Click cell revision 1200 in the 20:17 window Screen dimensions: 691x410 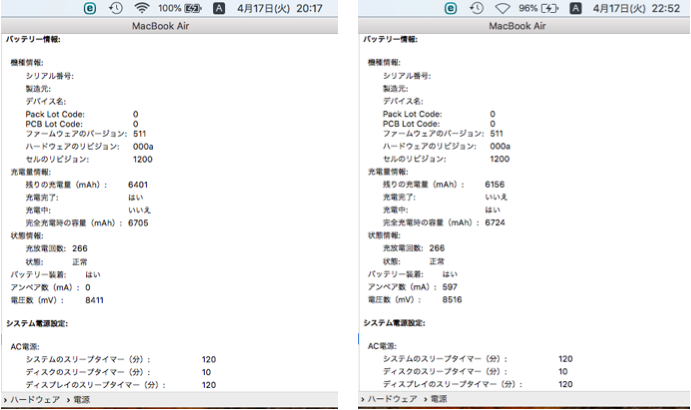pyautogui.click(x=143, y=159)
